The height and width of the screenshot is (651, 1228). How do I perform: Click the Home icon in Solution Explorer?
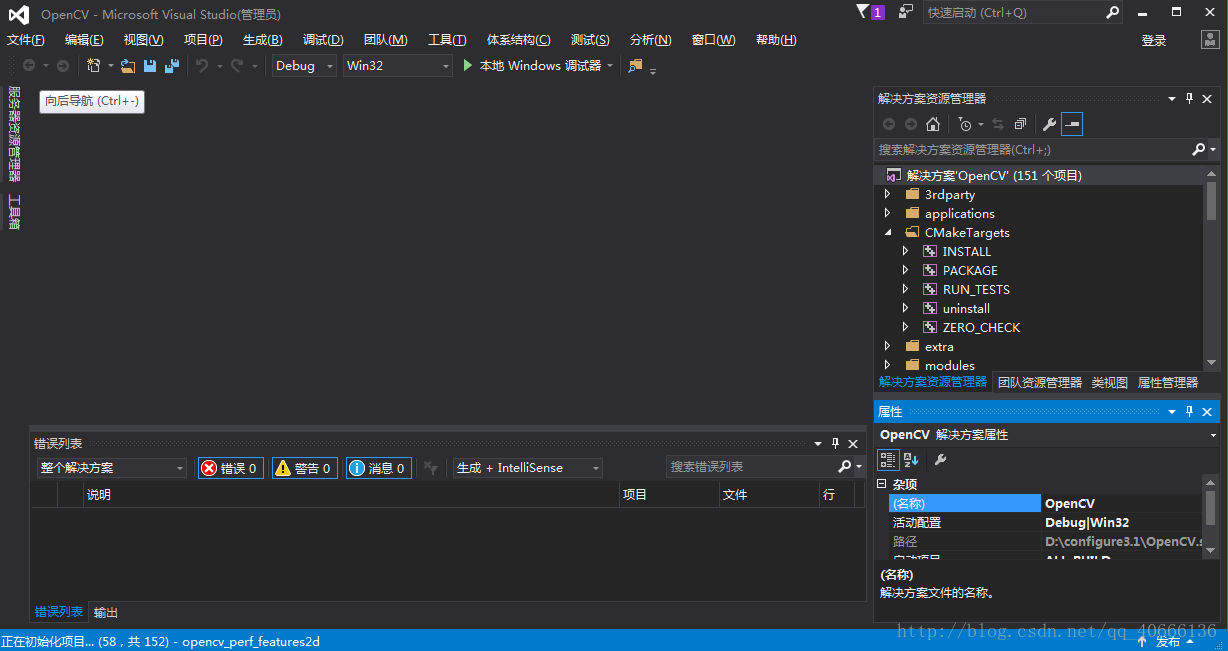pos(933,124)
